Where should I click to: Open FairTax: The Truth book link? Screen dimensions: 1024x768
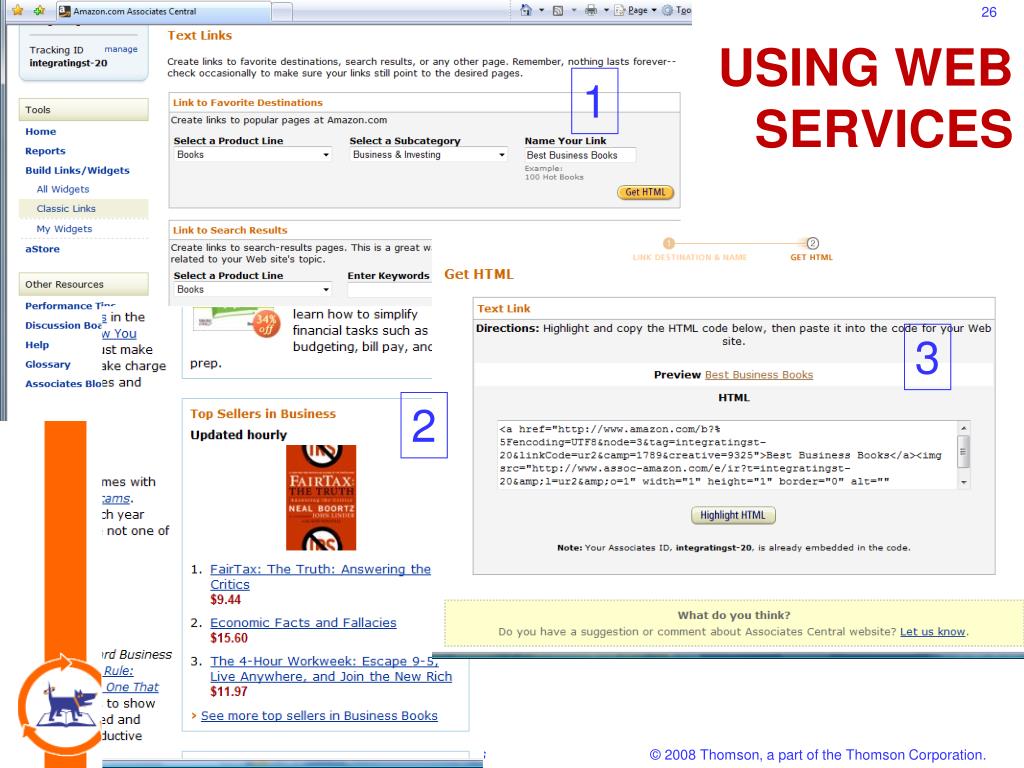[x=320, y=577]
